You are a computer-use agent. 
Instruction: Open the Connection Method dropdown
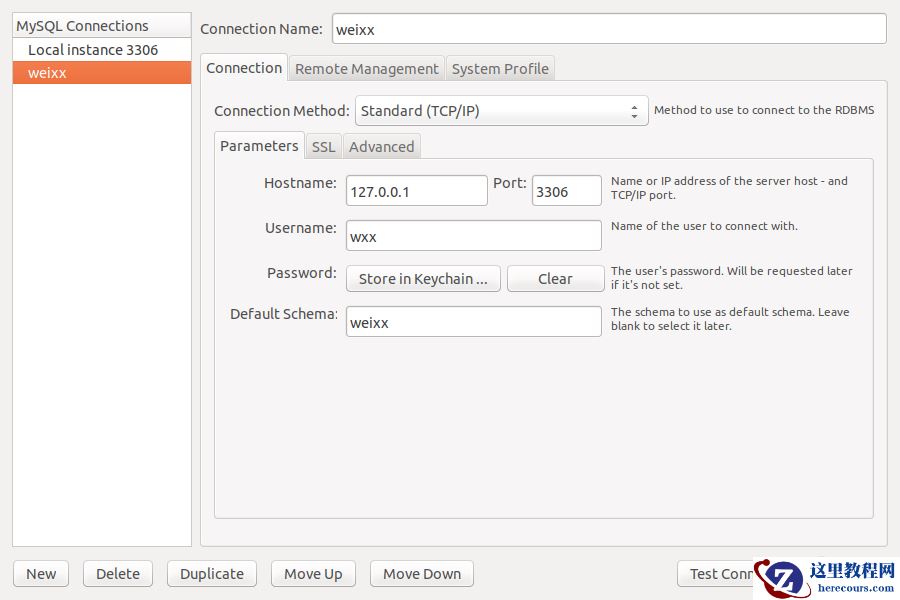pyautogui.click(x=502, y=111)
